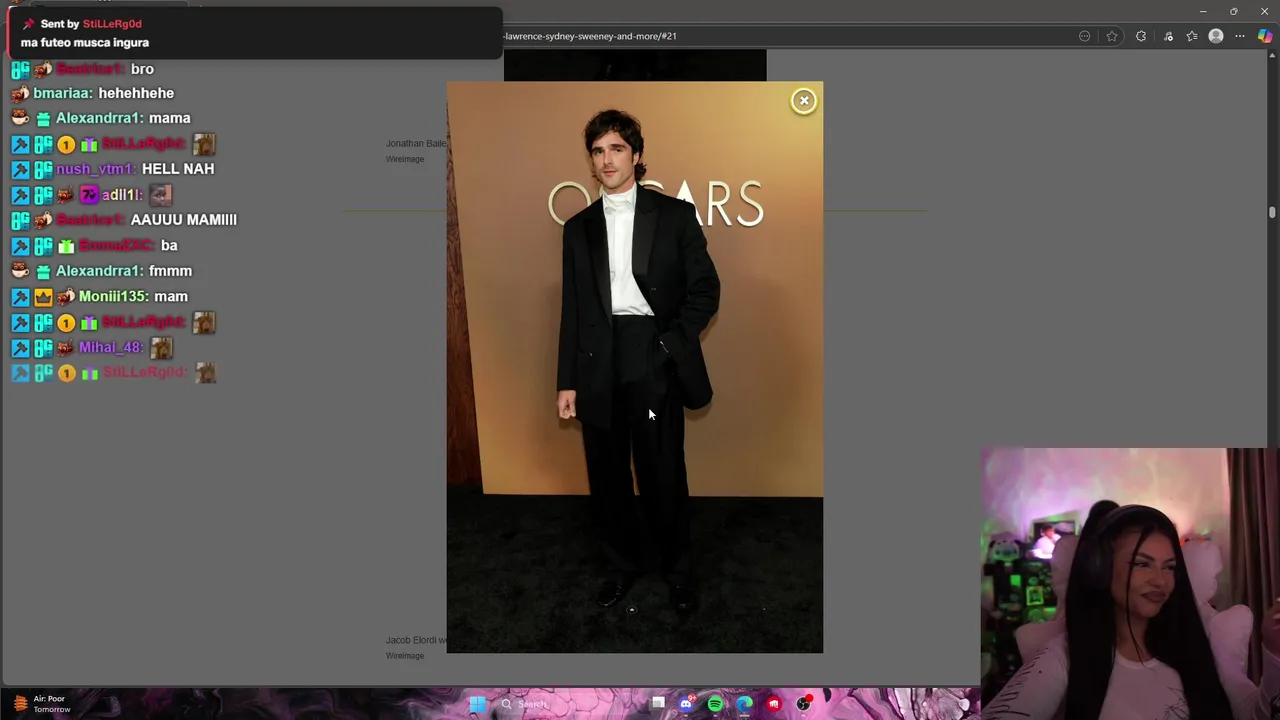Launch Copilot from browser toolbar
This screenshot has width=1280, height=720.
(1265, 36)
